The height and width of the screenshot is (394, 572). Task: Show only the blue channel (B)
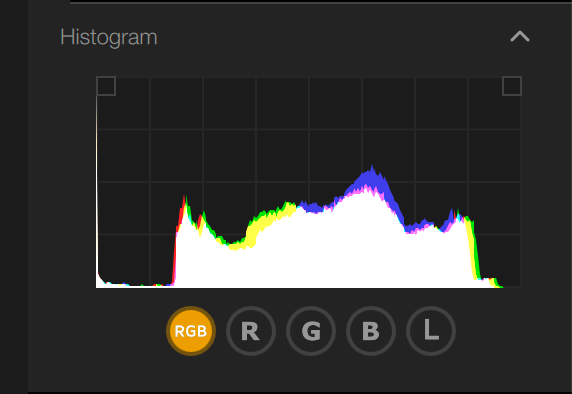(371, 331)
